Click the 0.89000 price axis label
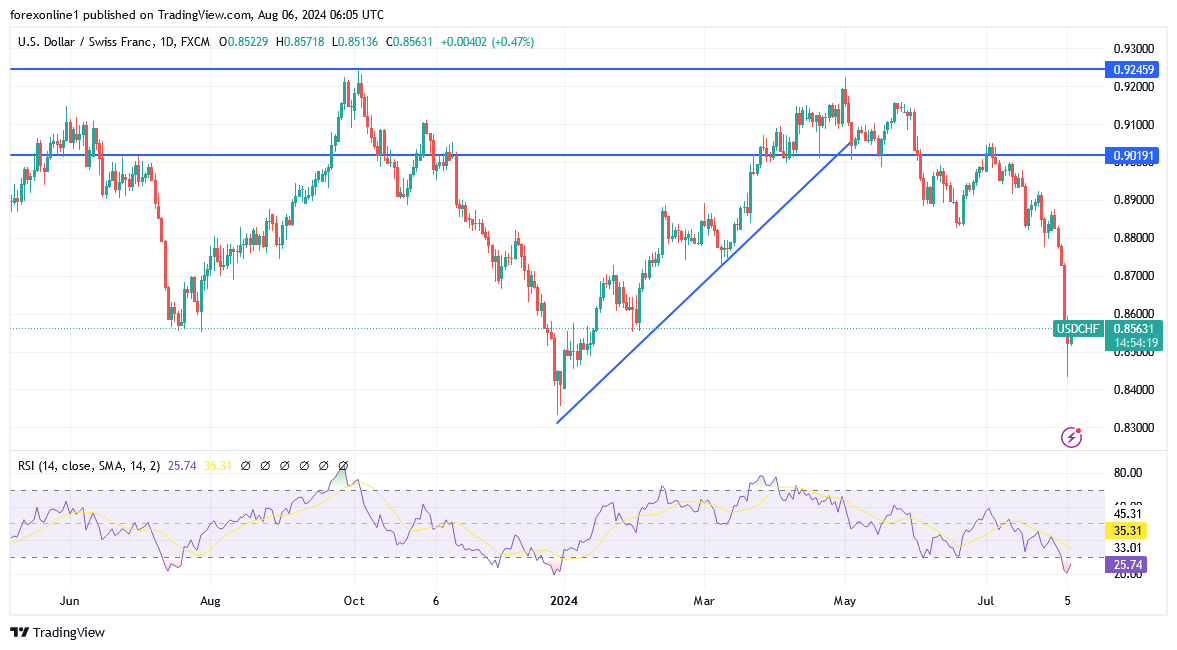 (x=1133, y=200)
